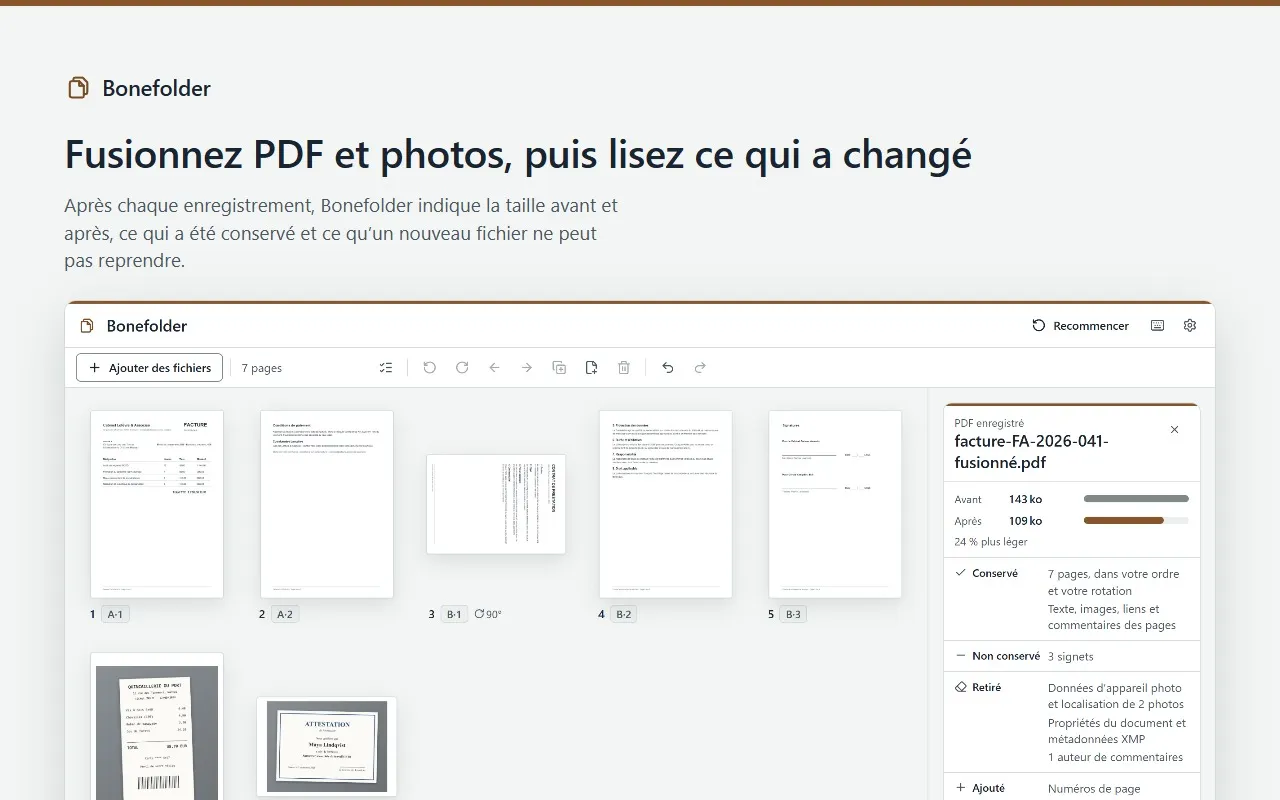This screenshot has height=800, width=1280.
Task: Select rotated page 3 thumbnail
Action: click(x=496, y=504)
